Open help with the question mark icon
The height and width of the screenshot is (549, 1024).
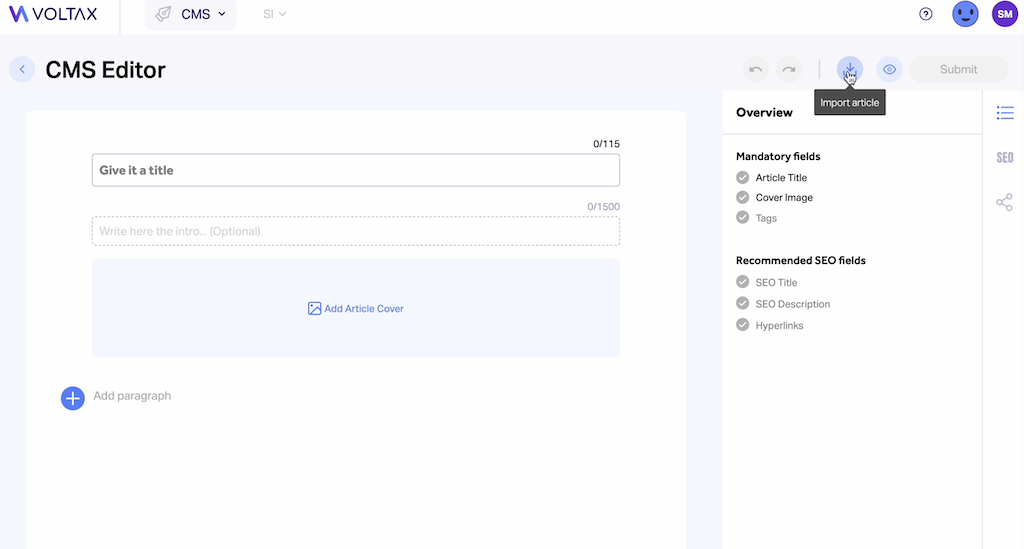click(x=925, y=14)
